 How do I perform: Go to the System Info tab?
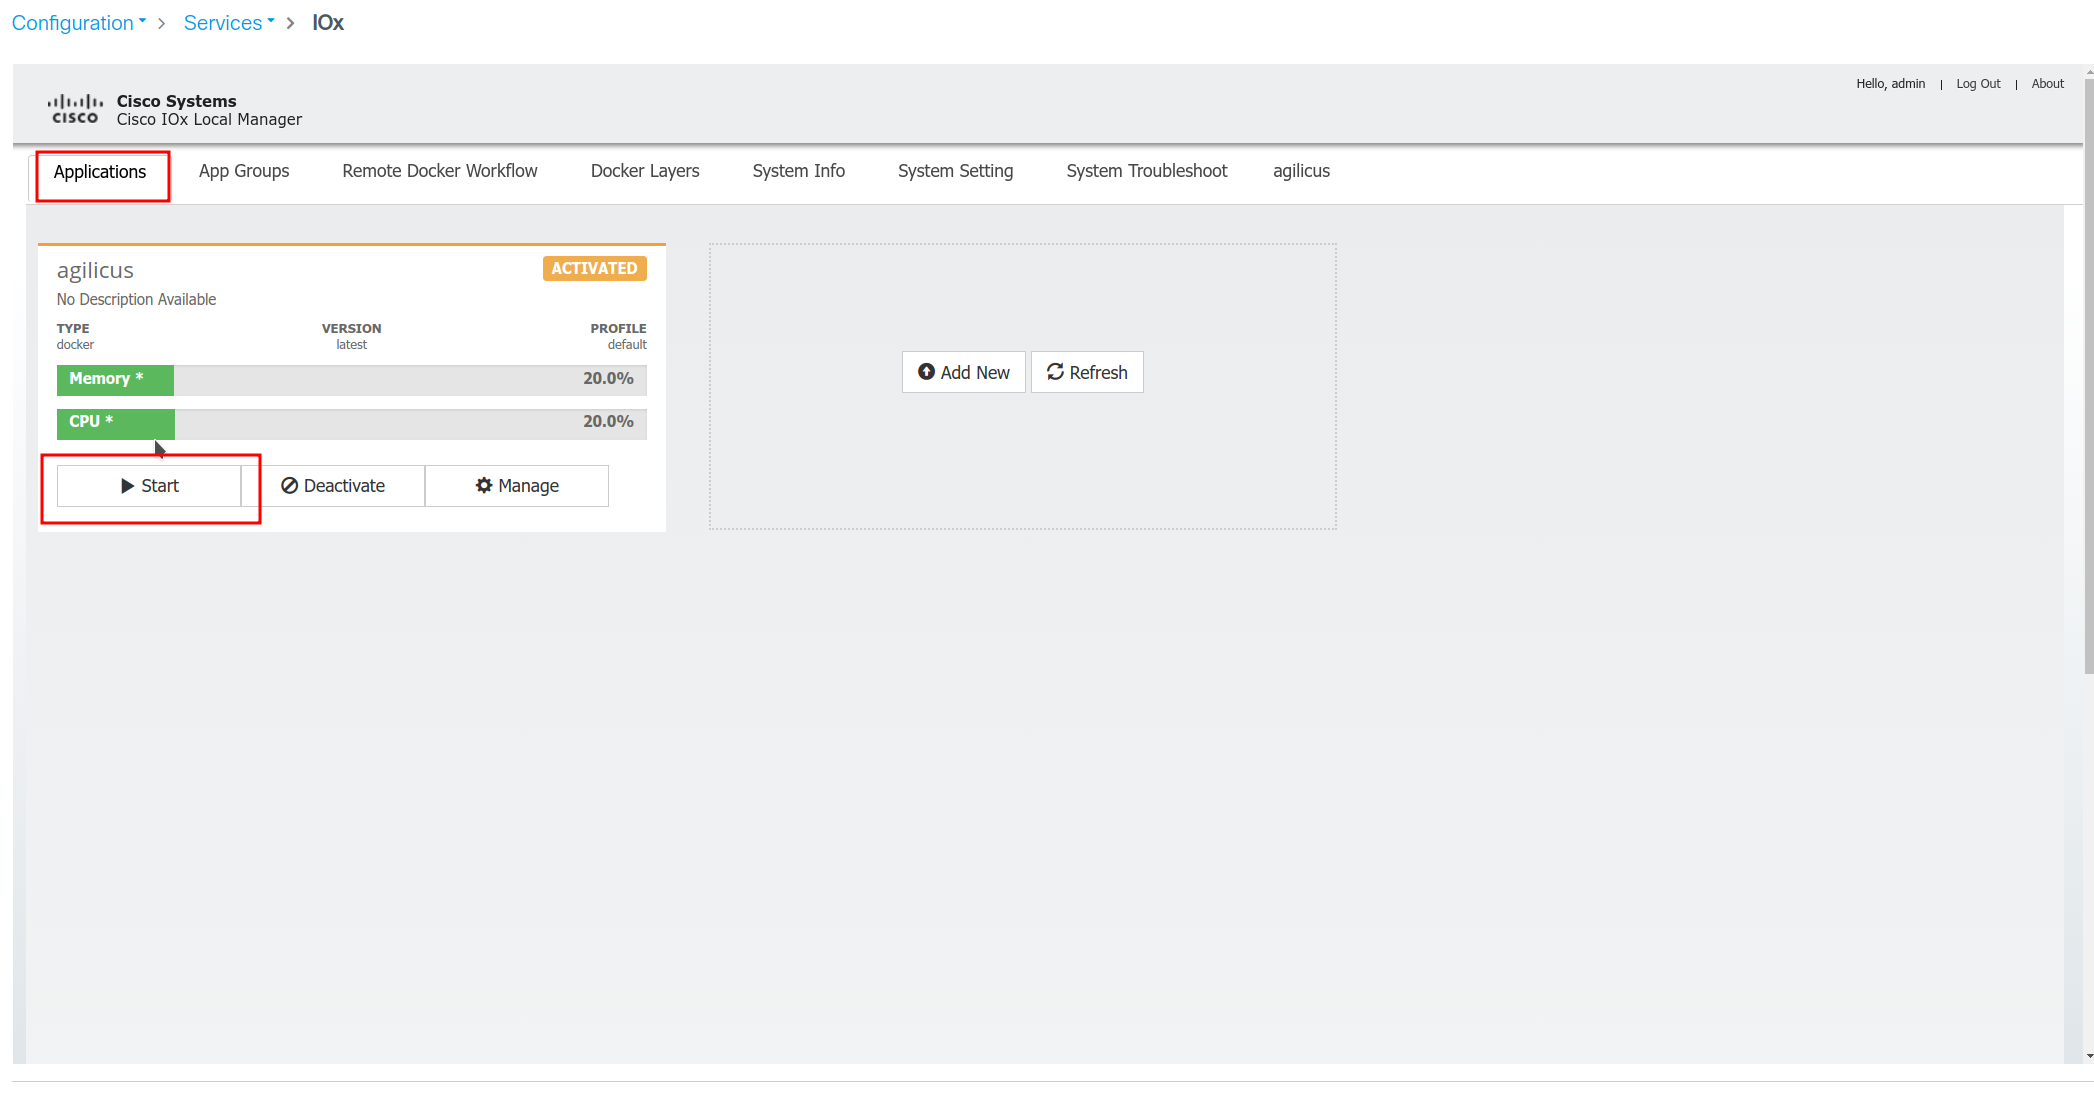click(798, 171)
